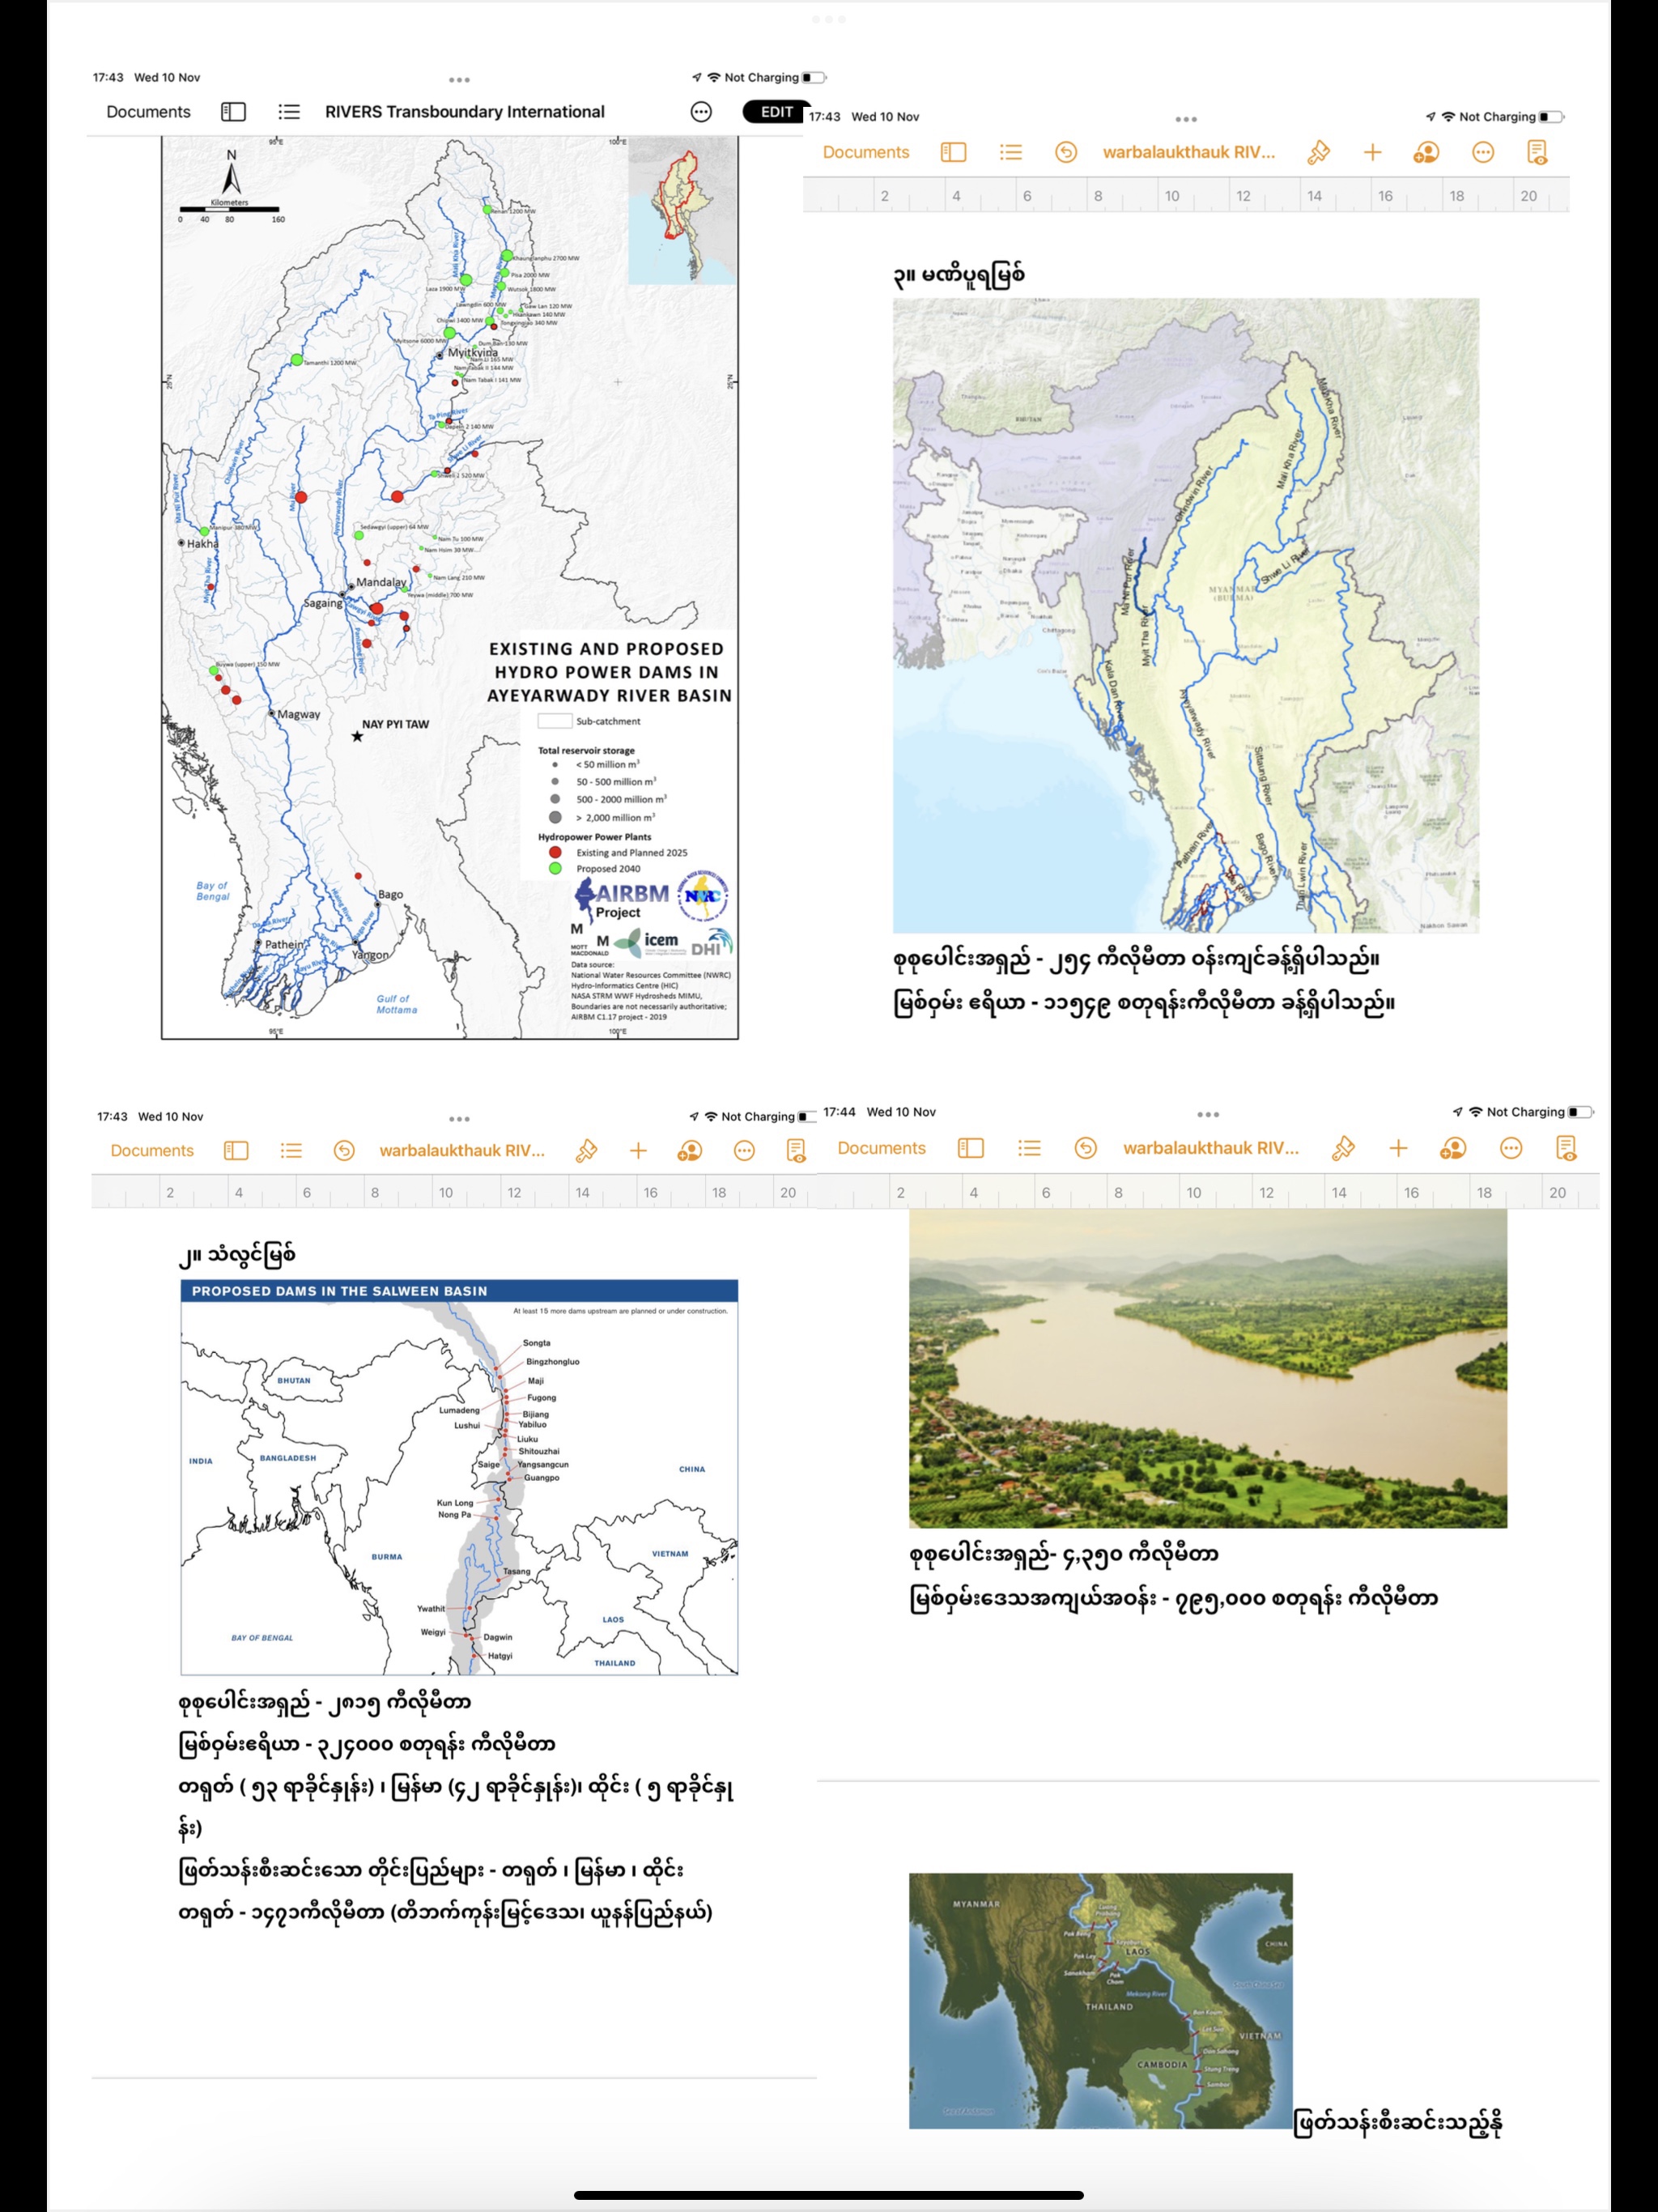Screen dimensions: 1658x2212
Task: Tap the Ayeyarwady hydro power dams map image
Action: pos(450,588)
